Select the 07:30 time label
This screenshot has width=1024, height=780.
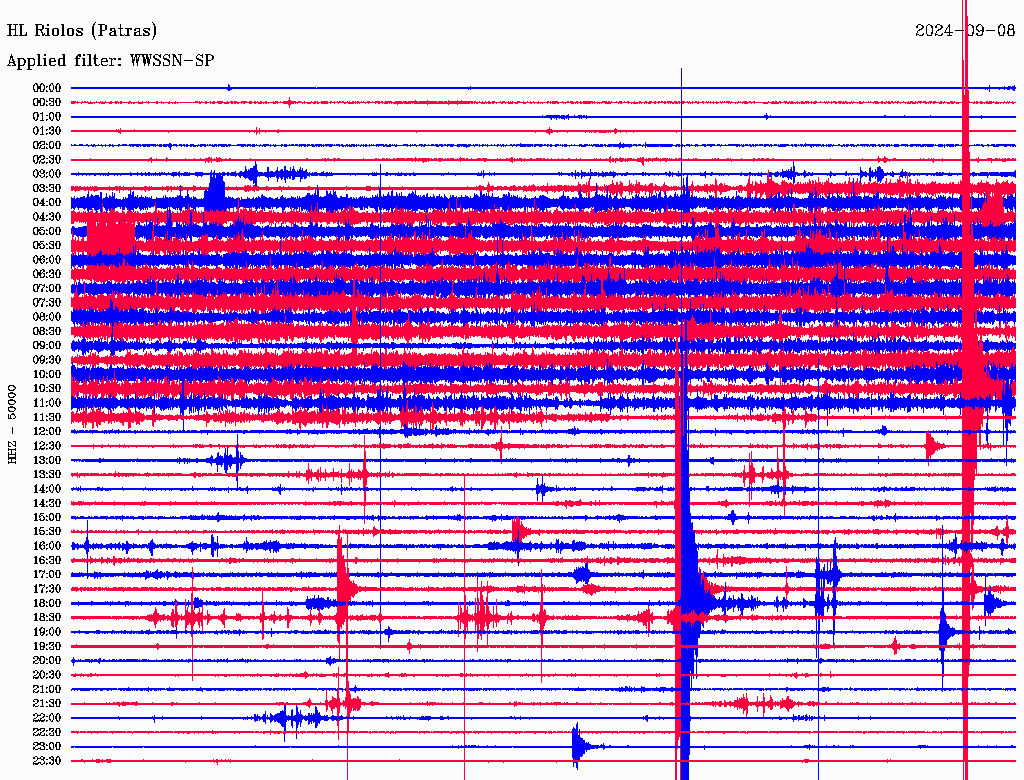[x=47, y=303]
